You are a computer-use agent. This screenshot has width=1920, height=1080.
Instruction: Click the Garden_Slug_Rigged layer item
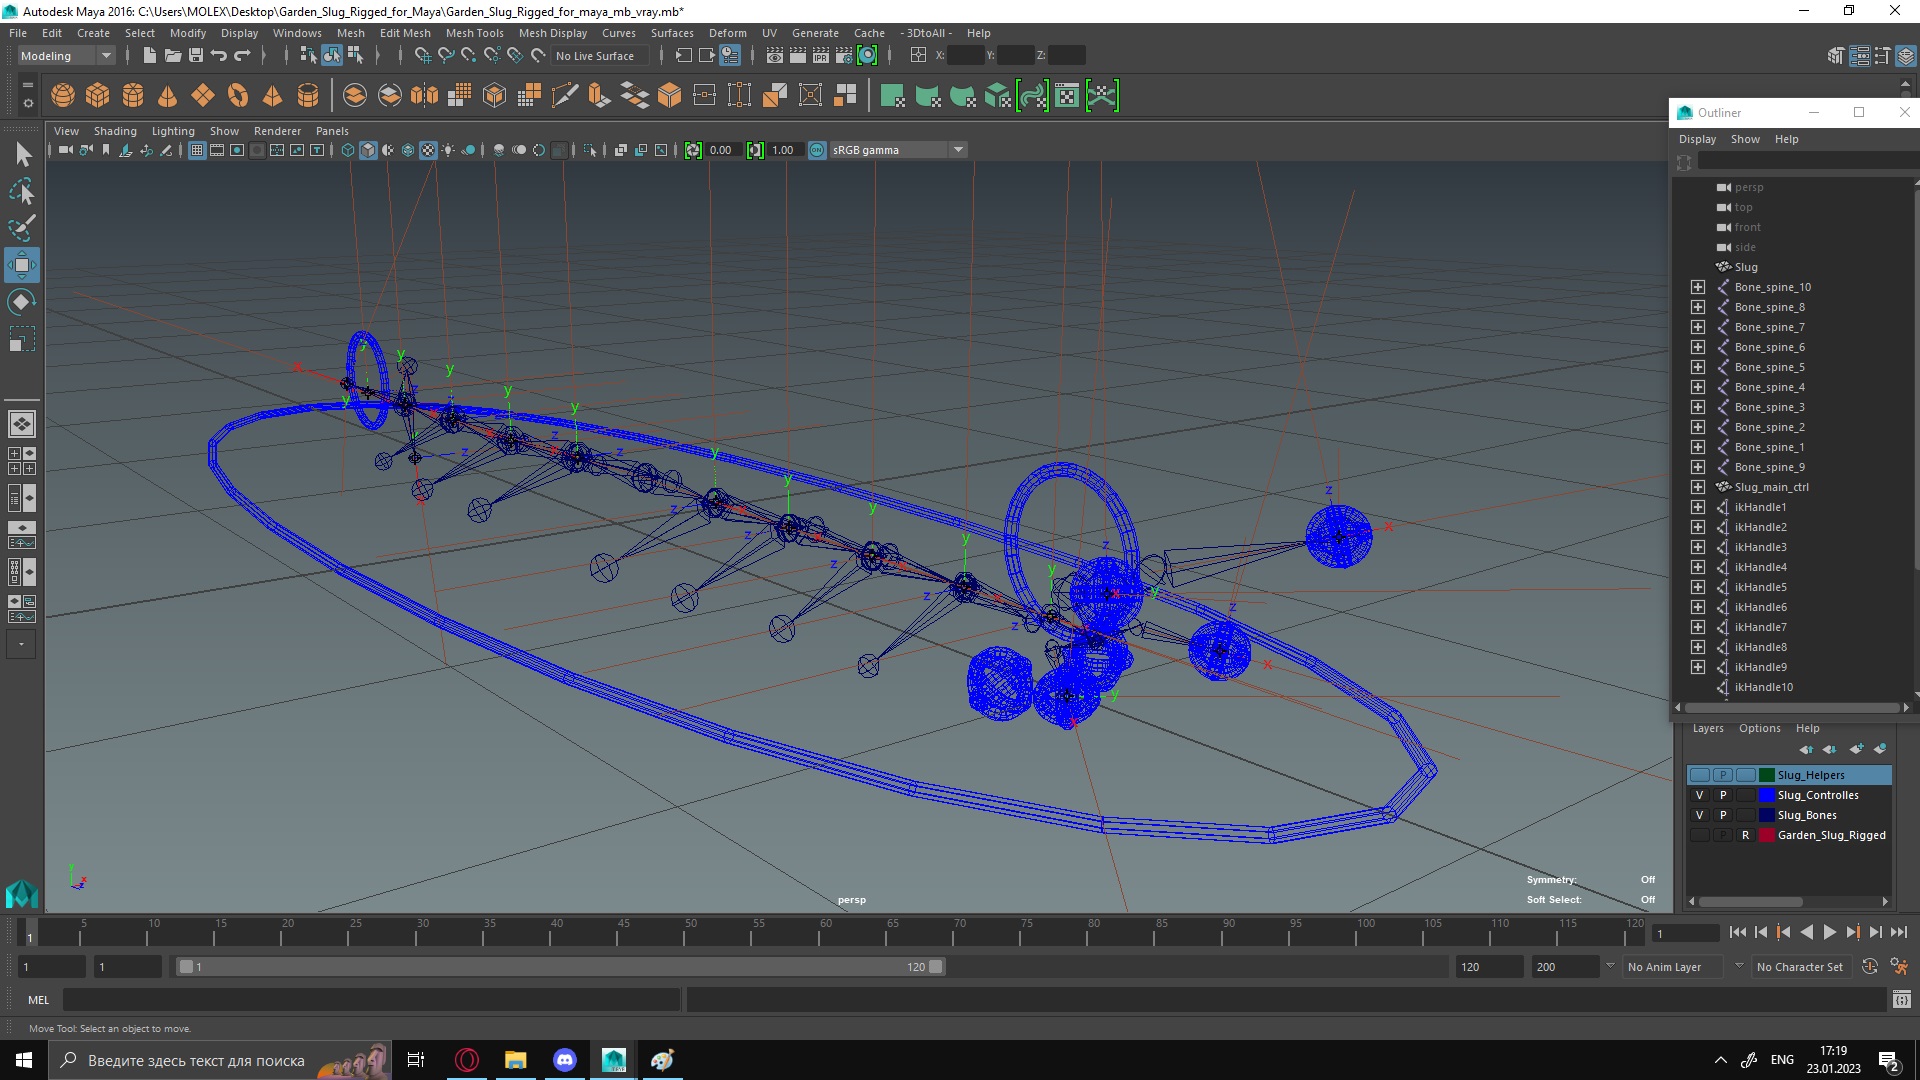pyautogui.click(x=1830, y=835)
